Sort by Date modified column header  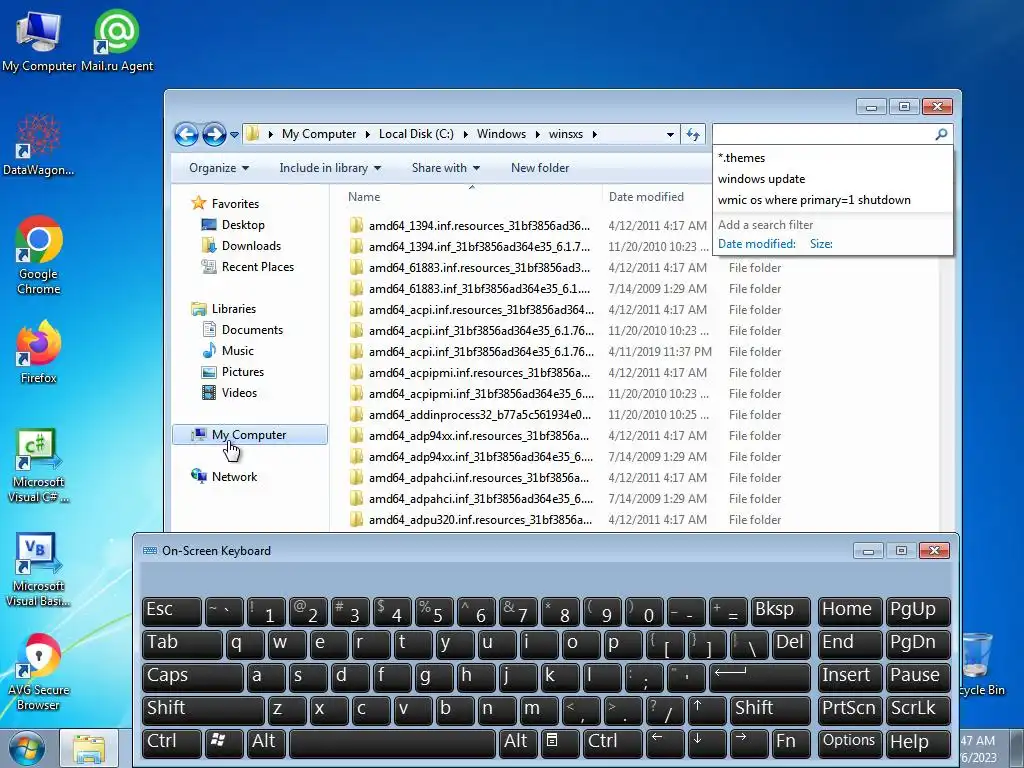tap(656, 197)
